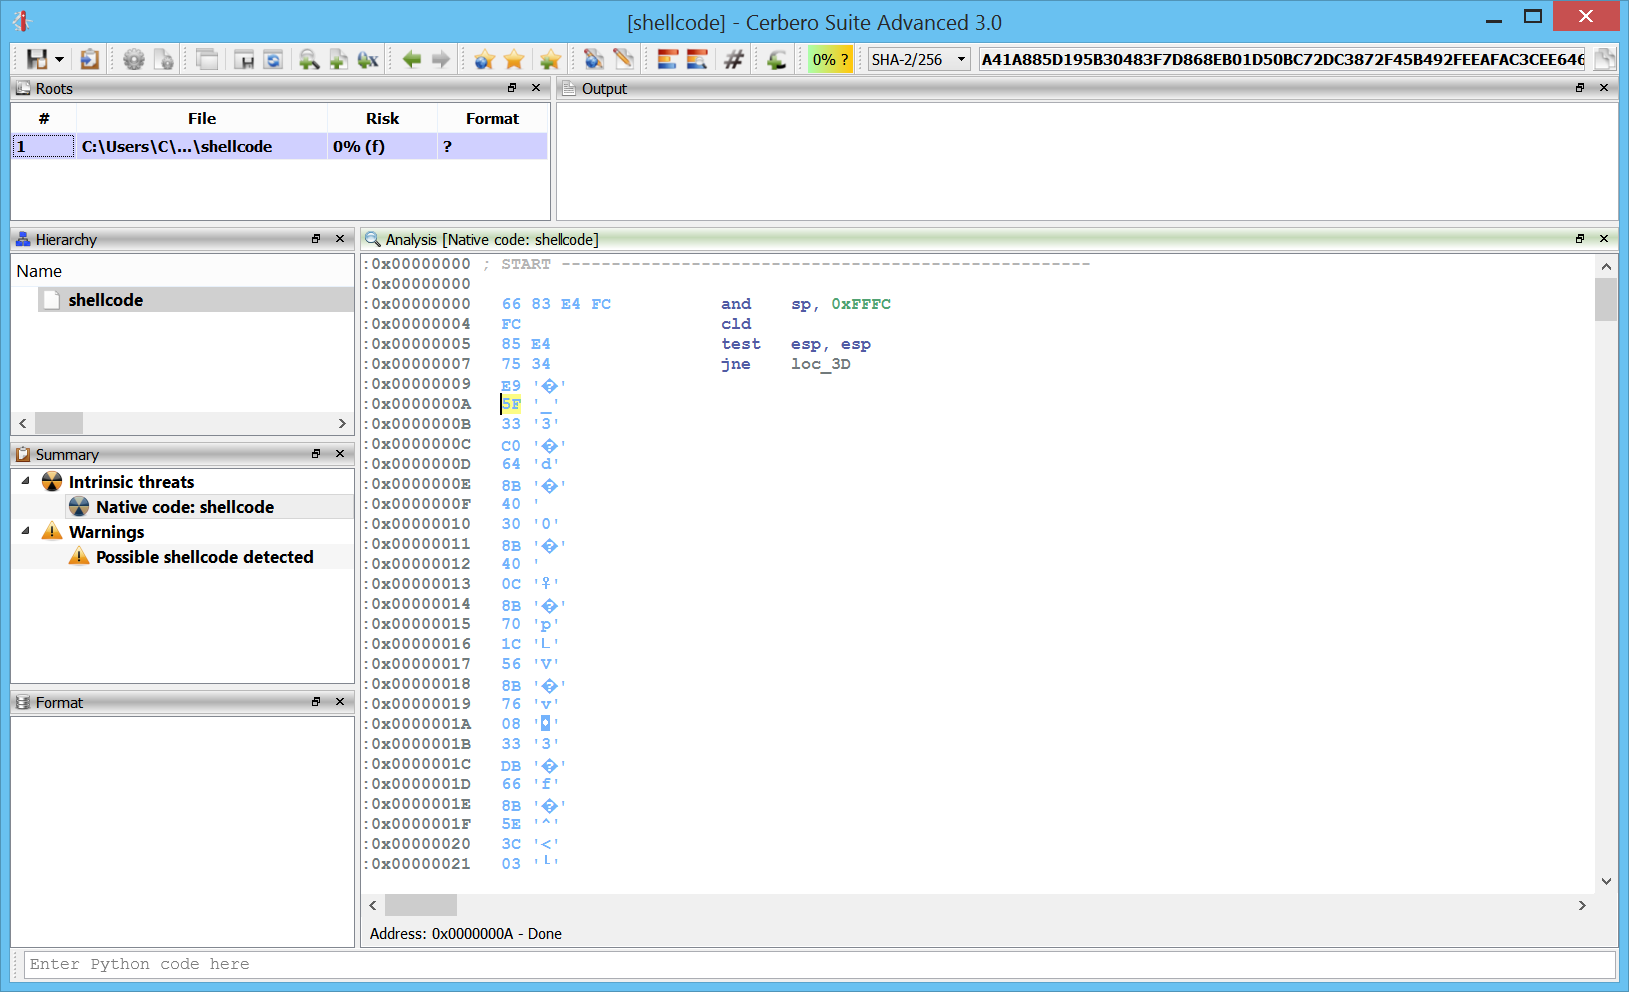This screenshot has height=992, width=1629.
Task: Close the Format panel
Action: pos(340,702)
